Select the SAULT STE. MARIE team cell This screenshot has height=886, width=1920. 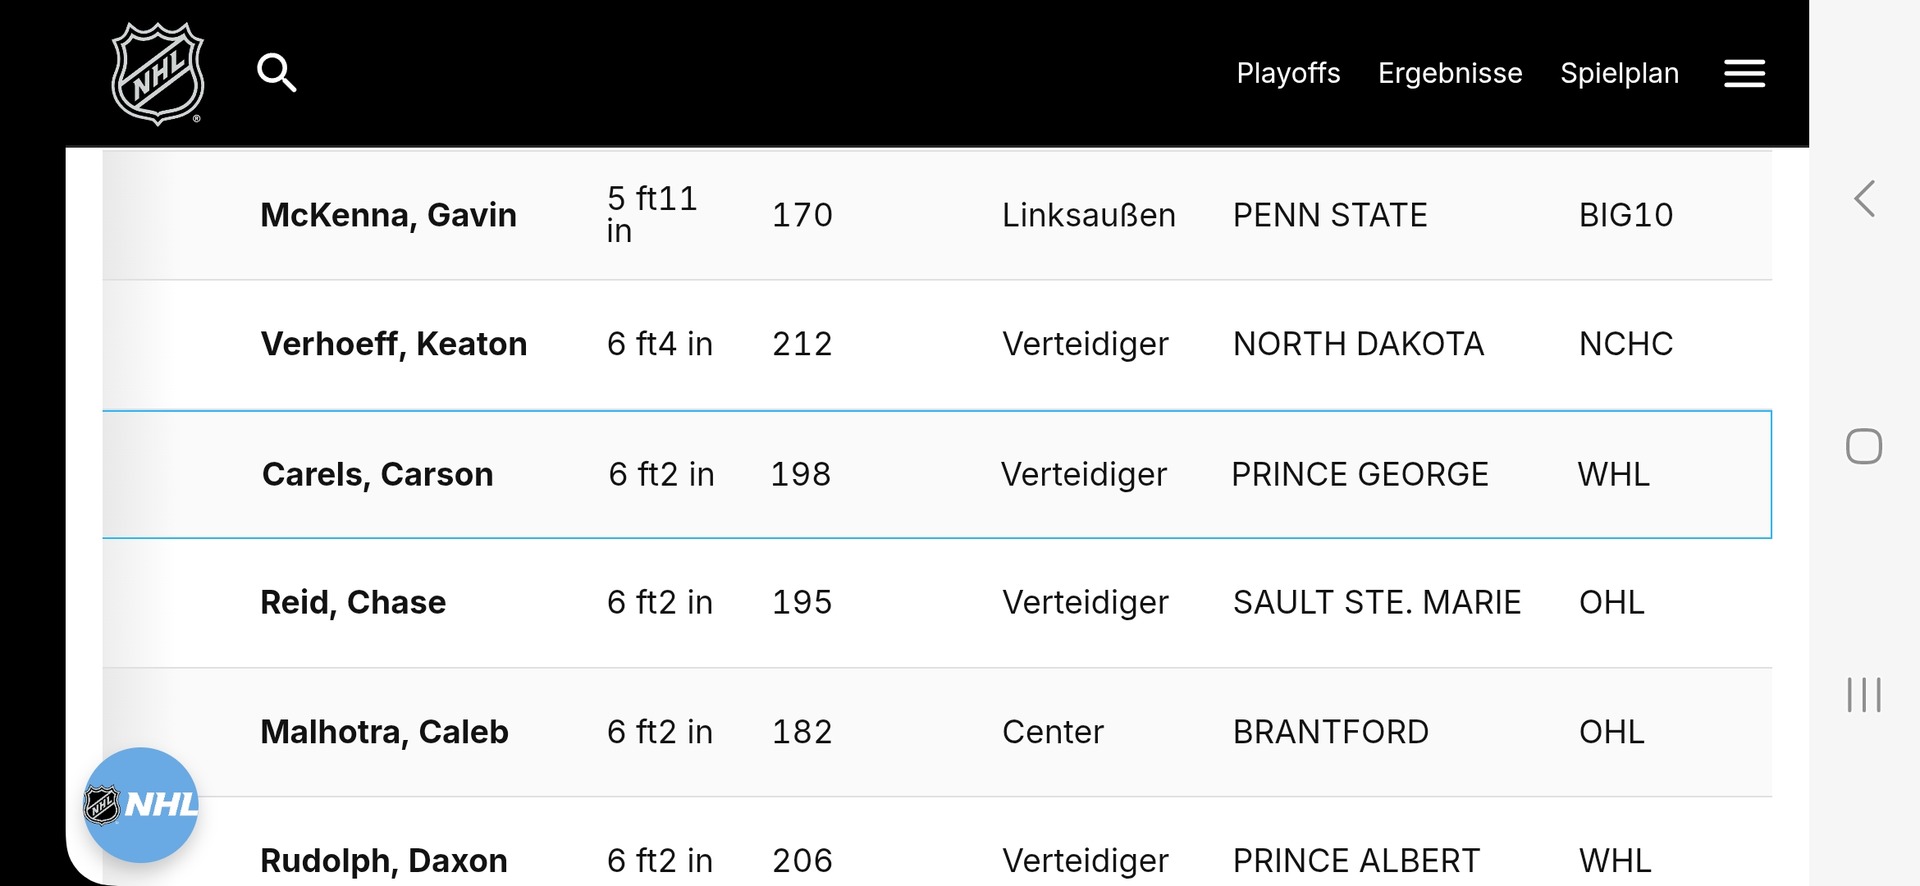(x=1377, y=602)
